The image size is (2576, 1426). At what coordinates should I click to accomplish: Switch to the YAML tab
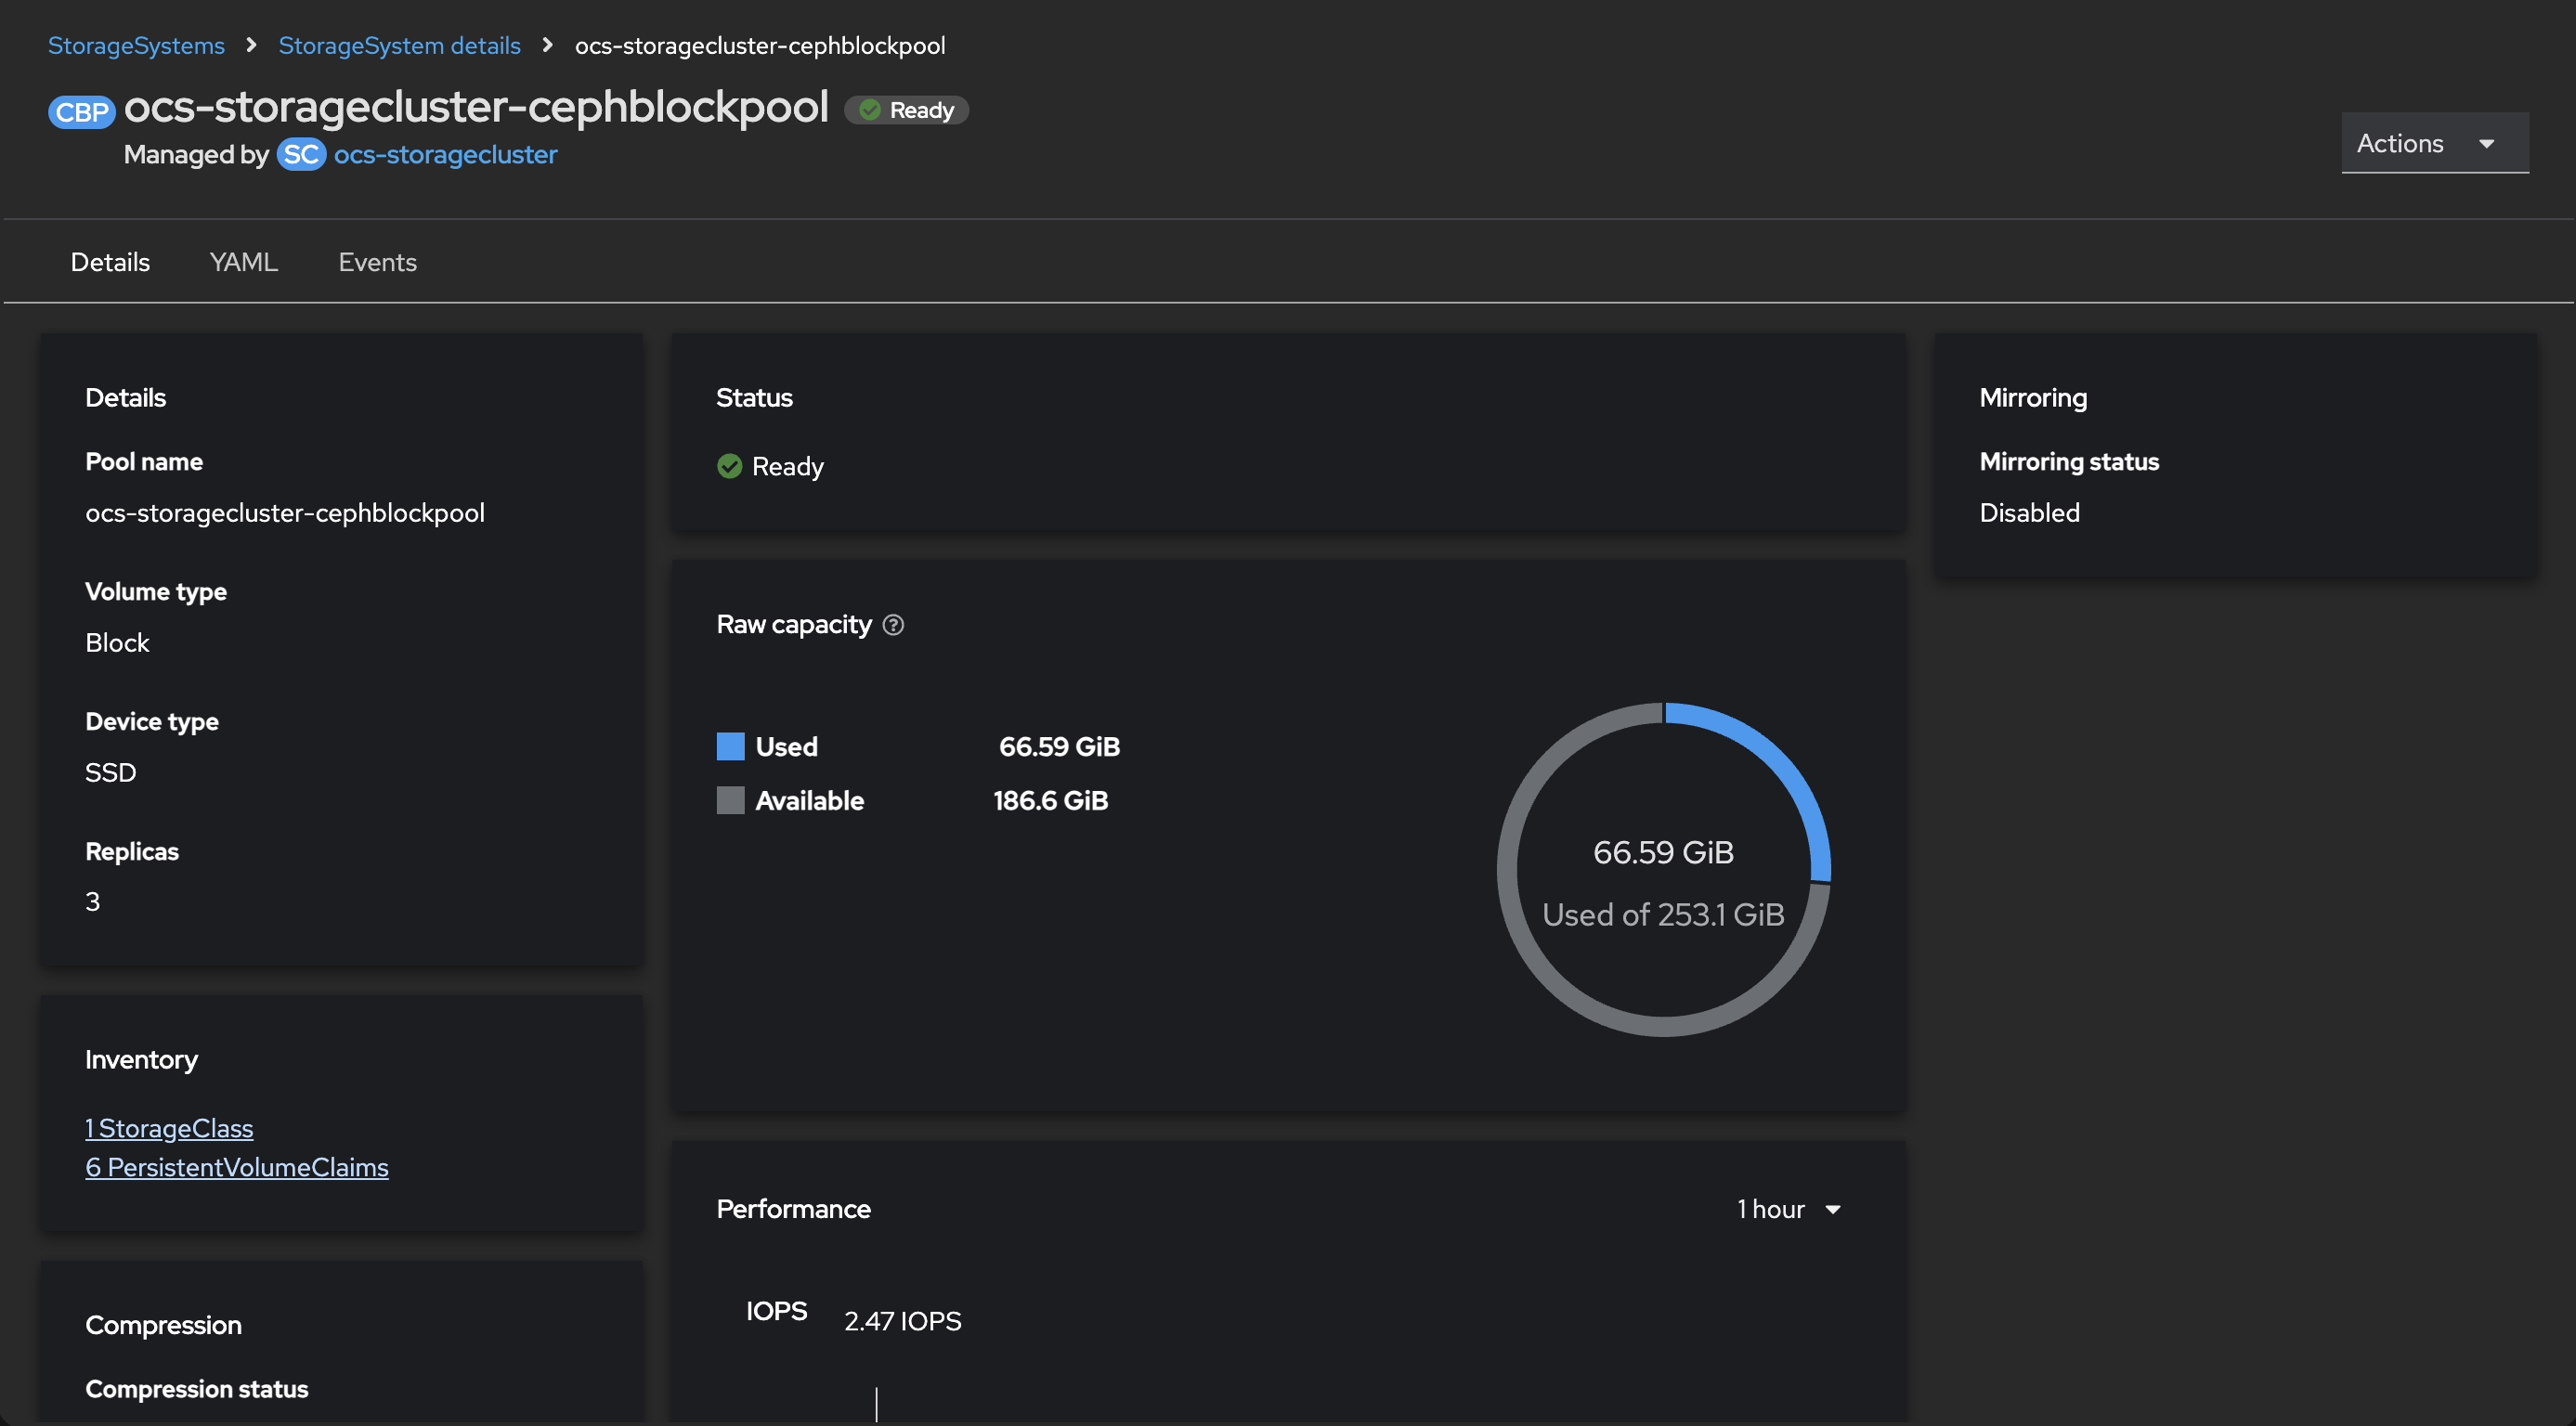tap(244, 262)
